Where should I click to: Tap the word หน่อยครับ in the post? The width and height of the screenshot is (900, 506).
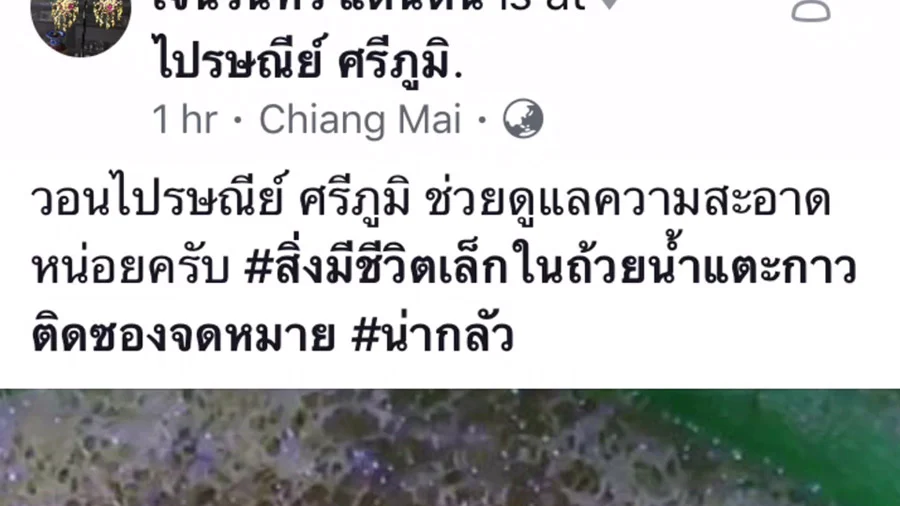130,268
